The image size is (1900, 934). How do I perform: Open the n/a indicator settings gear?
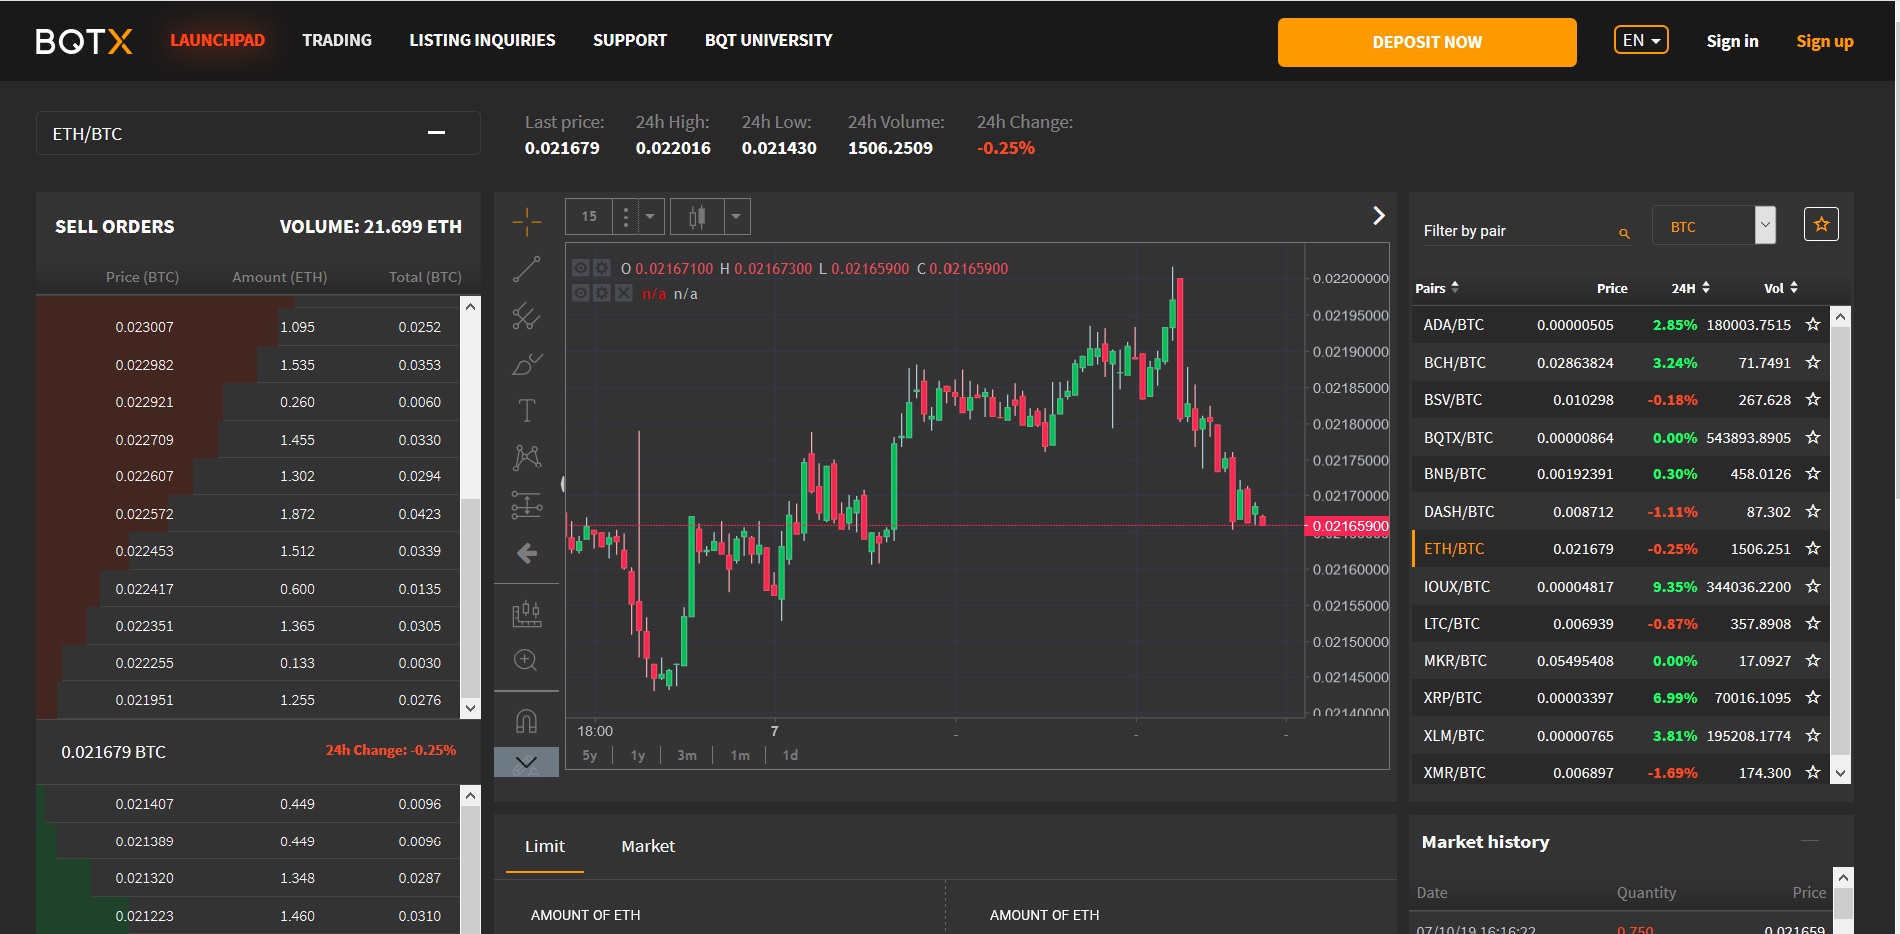click(x=602, y=293)
